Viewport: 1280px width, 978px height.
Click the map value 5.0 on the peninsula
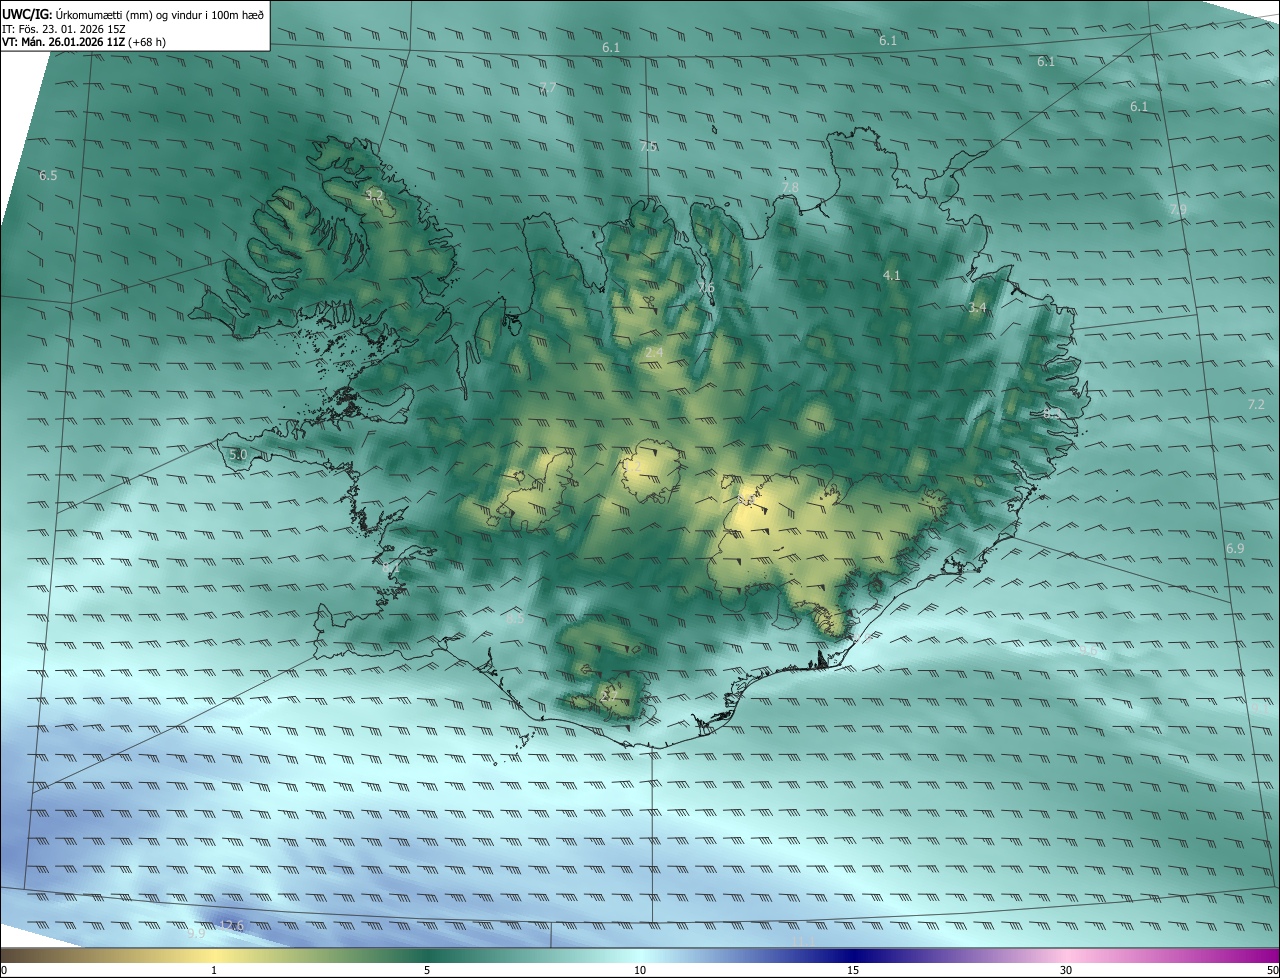pos(238,455)
